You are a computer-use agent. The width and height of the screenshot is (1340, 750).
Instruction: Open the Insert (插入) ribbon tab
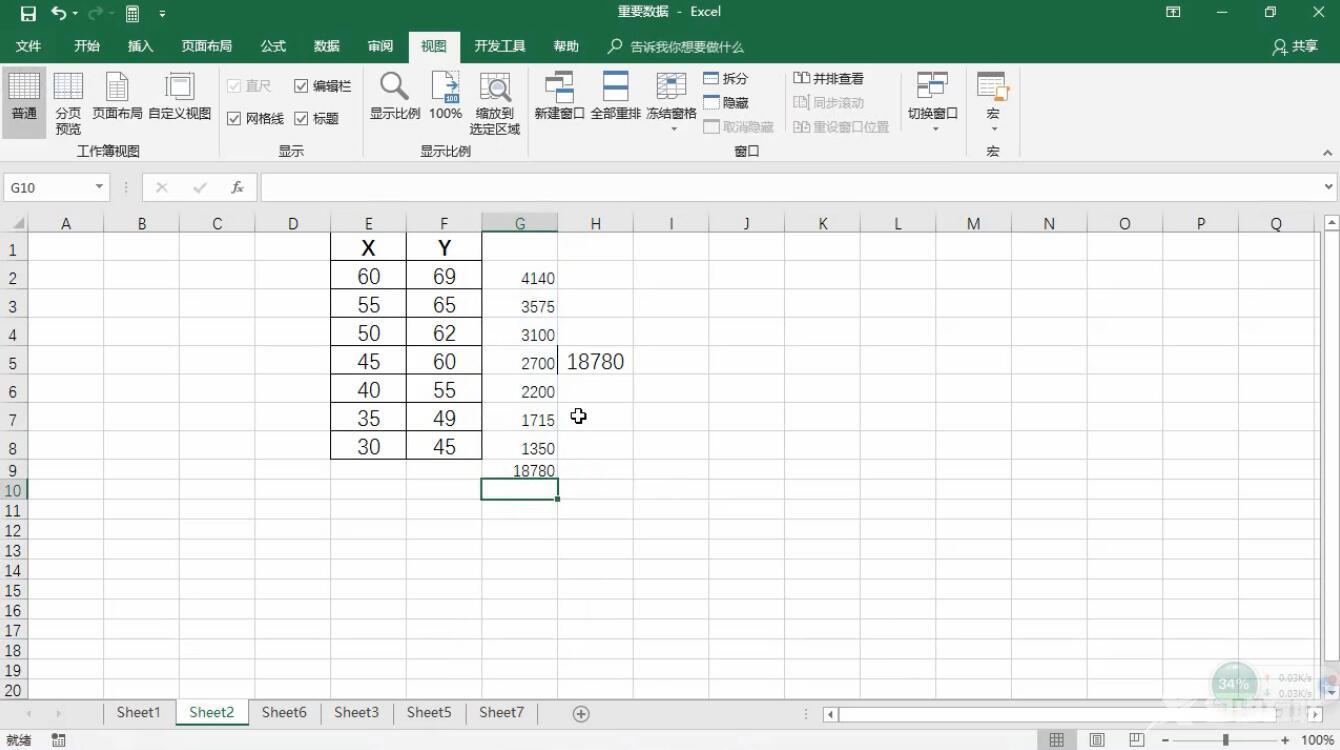pyautogui.click(x=141, y=46)
